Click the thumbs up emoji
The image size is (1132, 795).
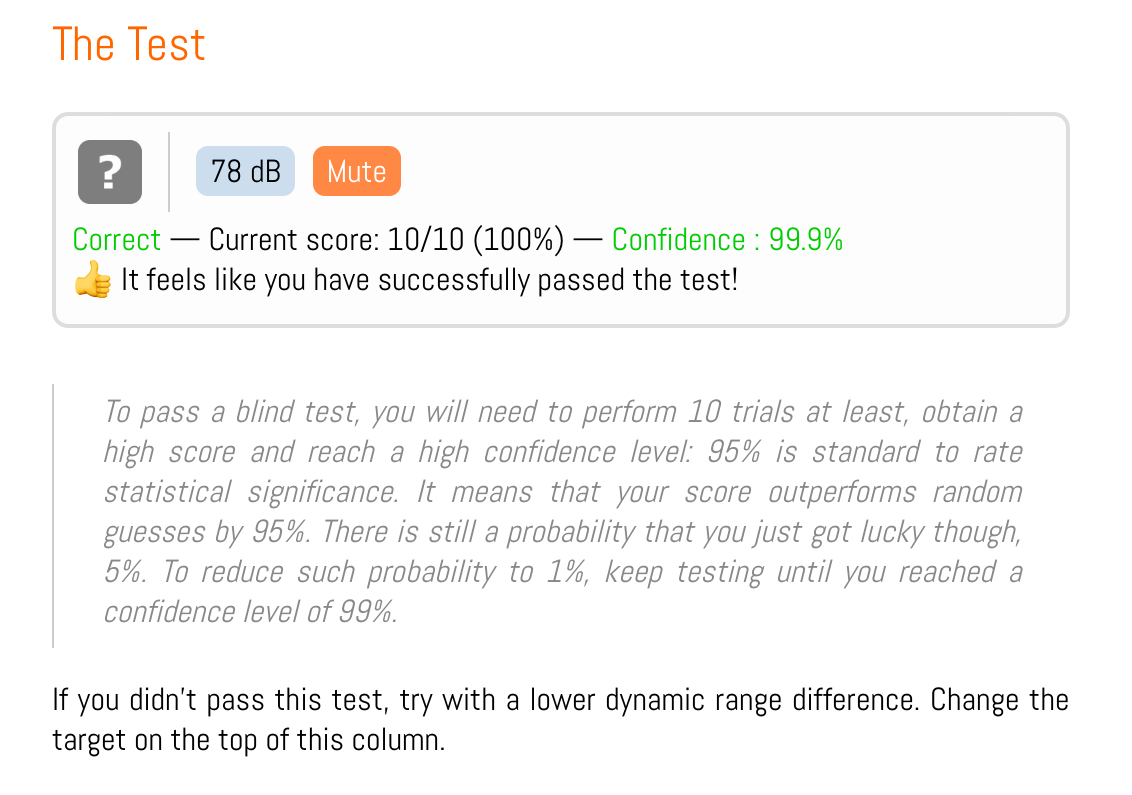(x=92, y=279)
